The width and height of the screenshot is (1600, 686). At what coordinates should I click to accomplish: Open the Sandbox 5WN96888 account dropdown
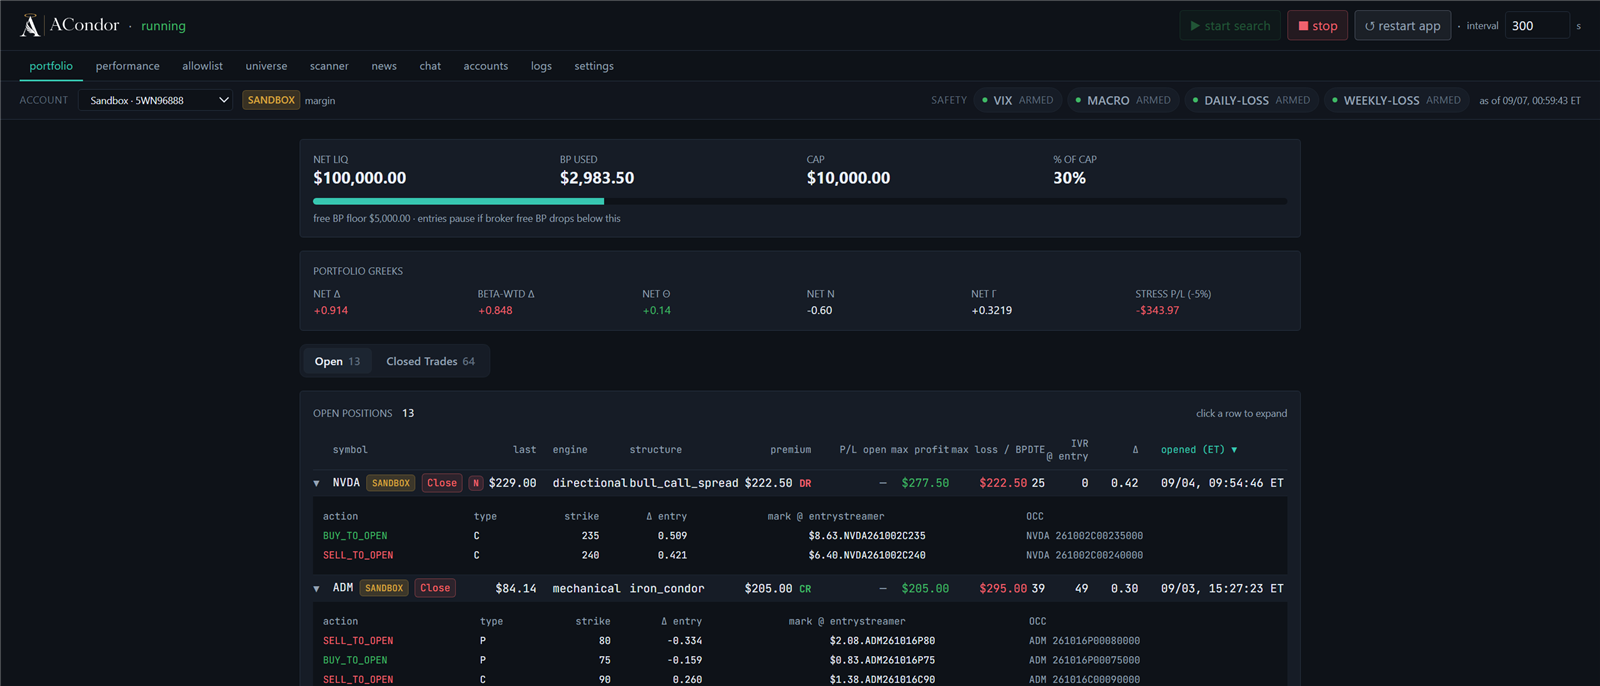(x=156, y=100)
